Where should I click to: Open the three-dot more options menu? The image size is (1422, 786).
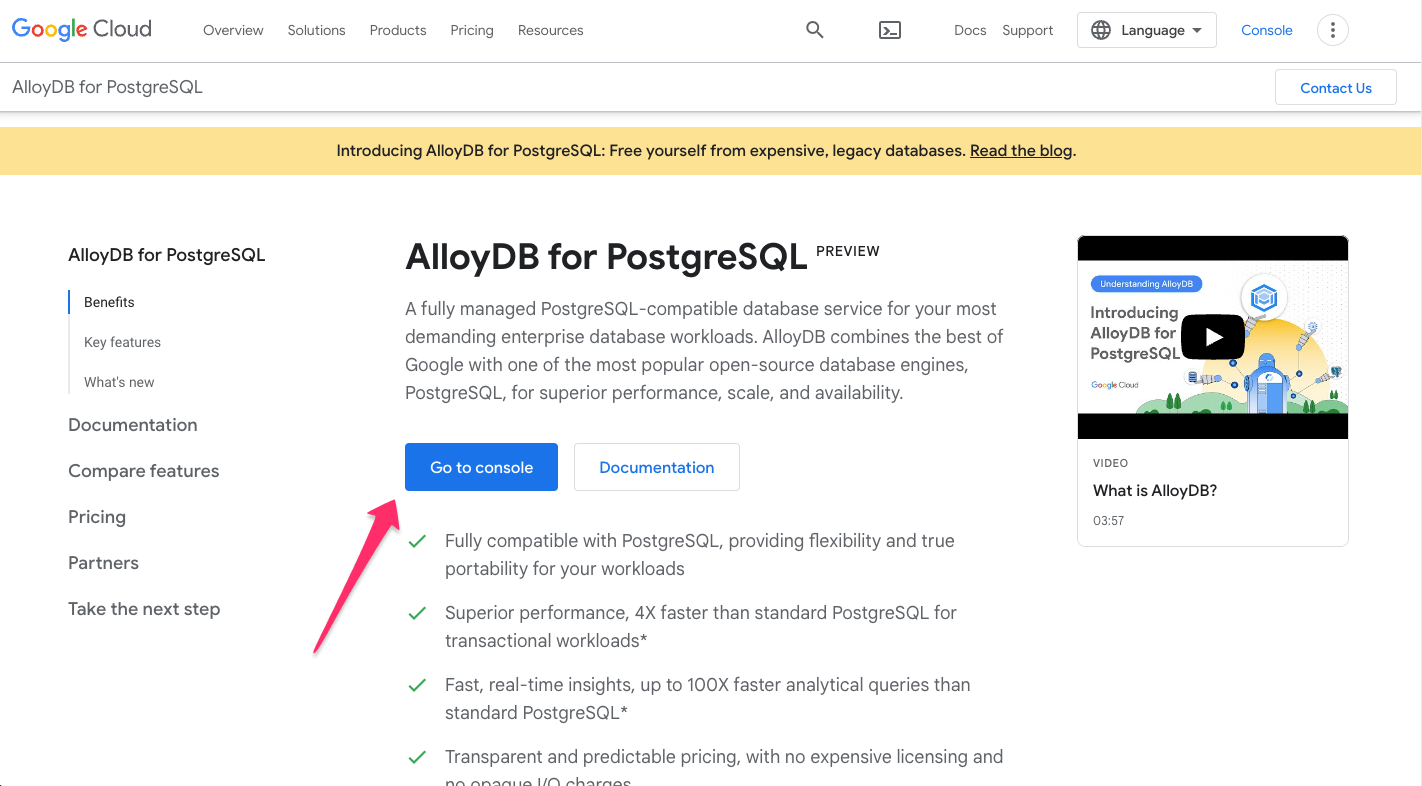[x=1332, y=30]
